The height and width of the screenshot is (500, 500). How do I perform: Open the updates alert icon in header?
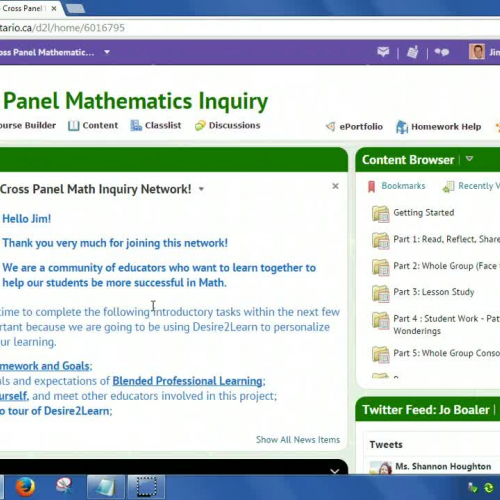(412, 52)
